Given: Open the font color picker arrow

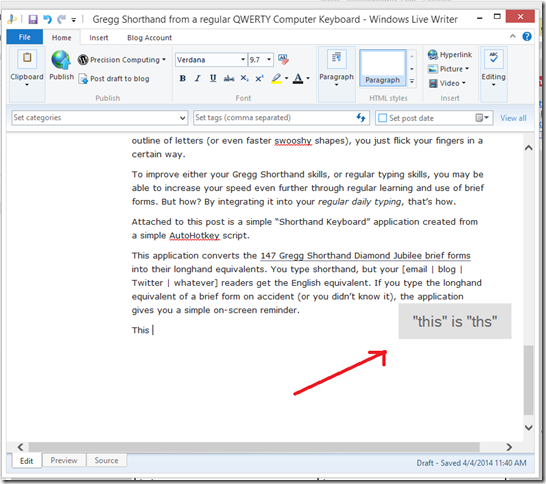Looking at the screenshot, I should [308, 78].
